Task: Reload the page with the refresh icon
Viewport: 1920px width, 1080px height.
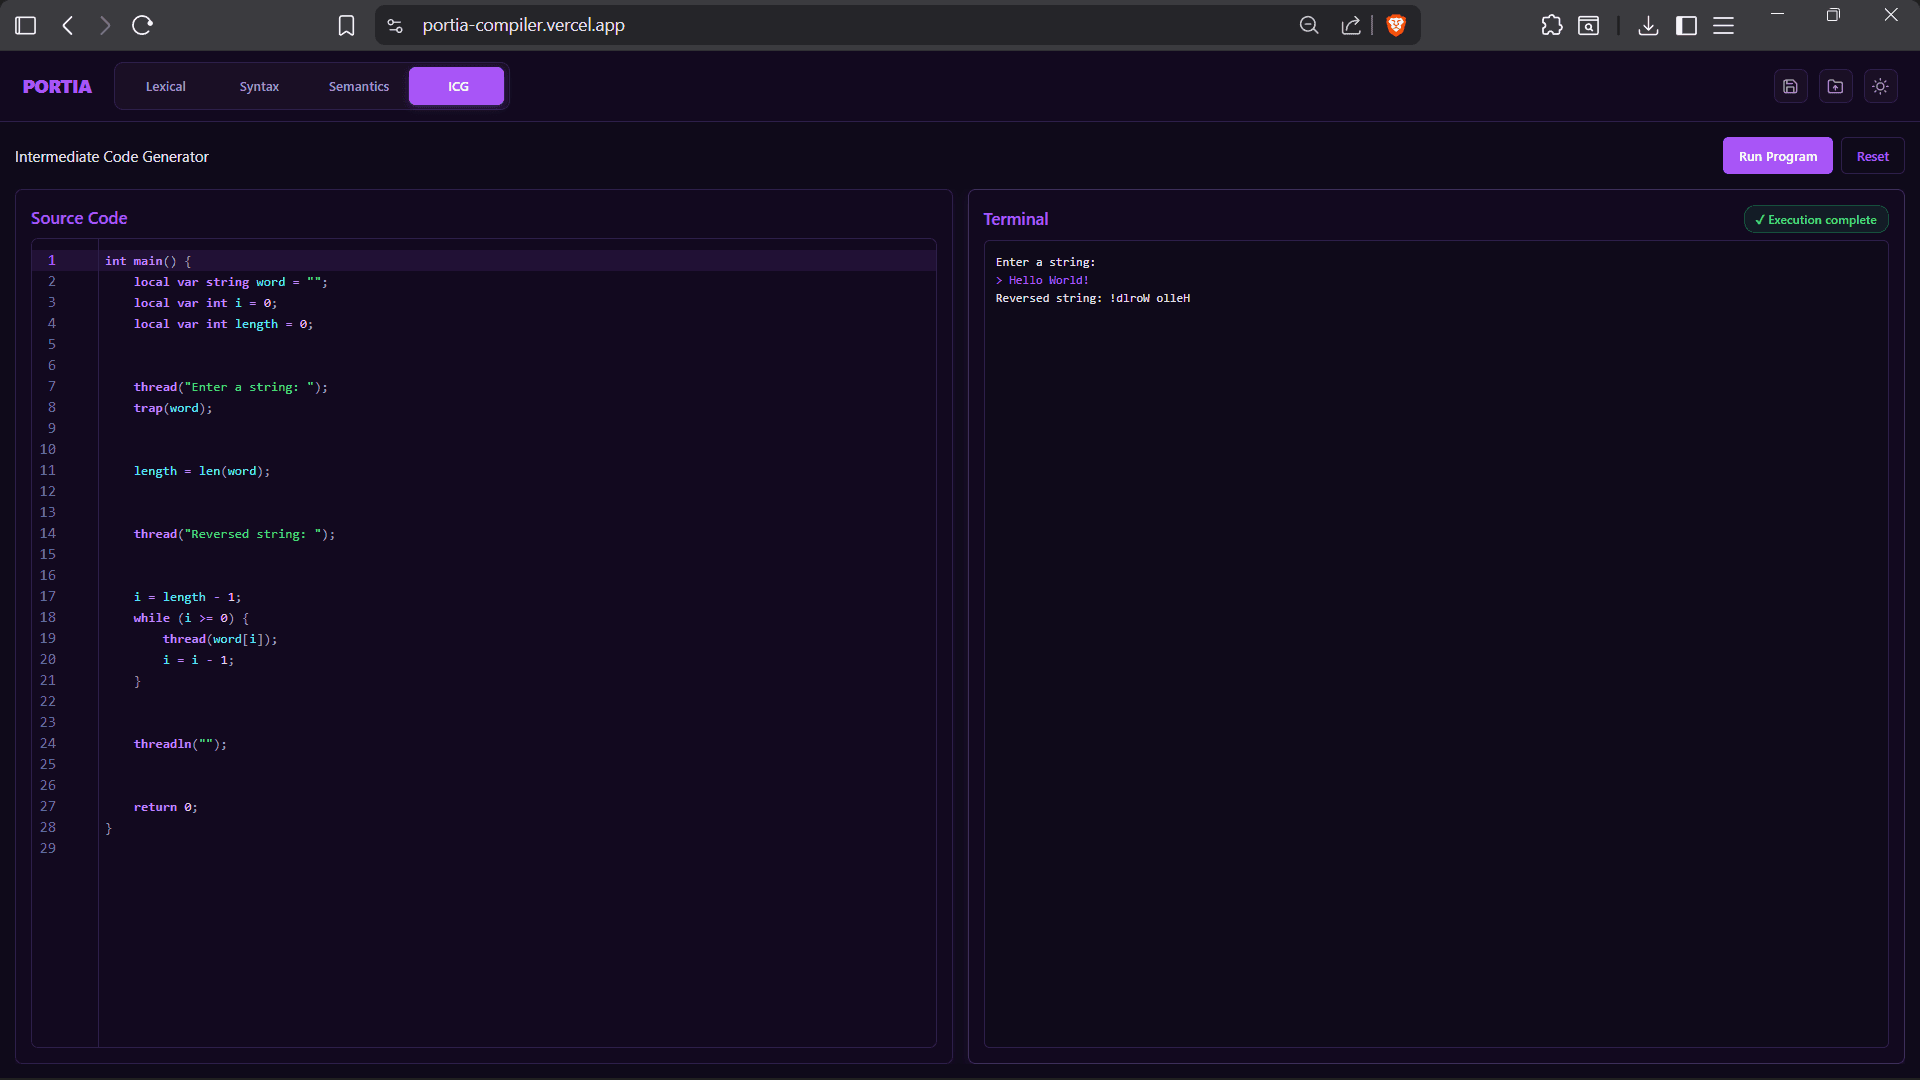Action: coord(142,25)
